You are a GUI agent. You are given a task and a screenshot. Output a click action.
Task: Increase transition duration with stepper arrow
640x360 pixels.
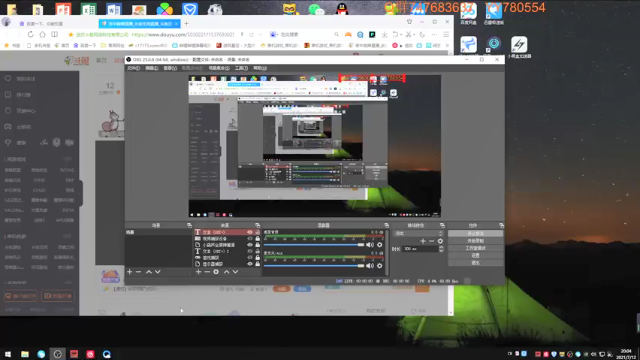(x=441, y=247)
